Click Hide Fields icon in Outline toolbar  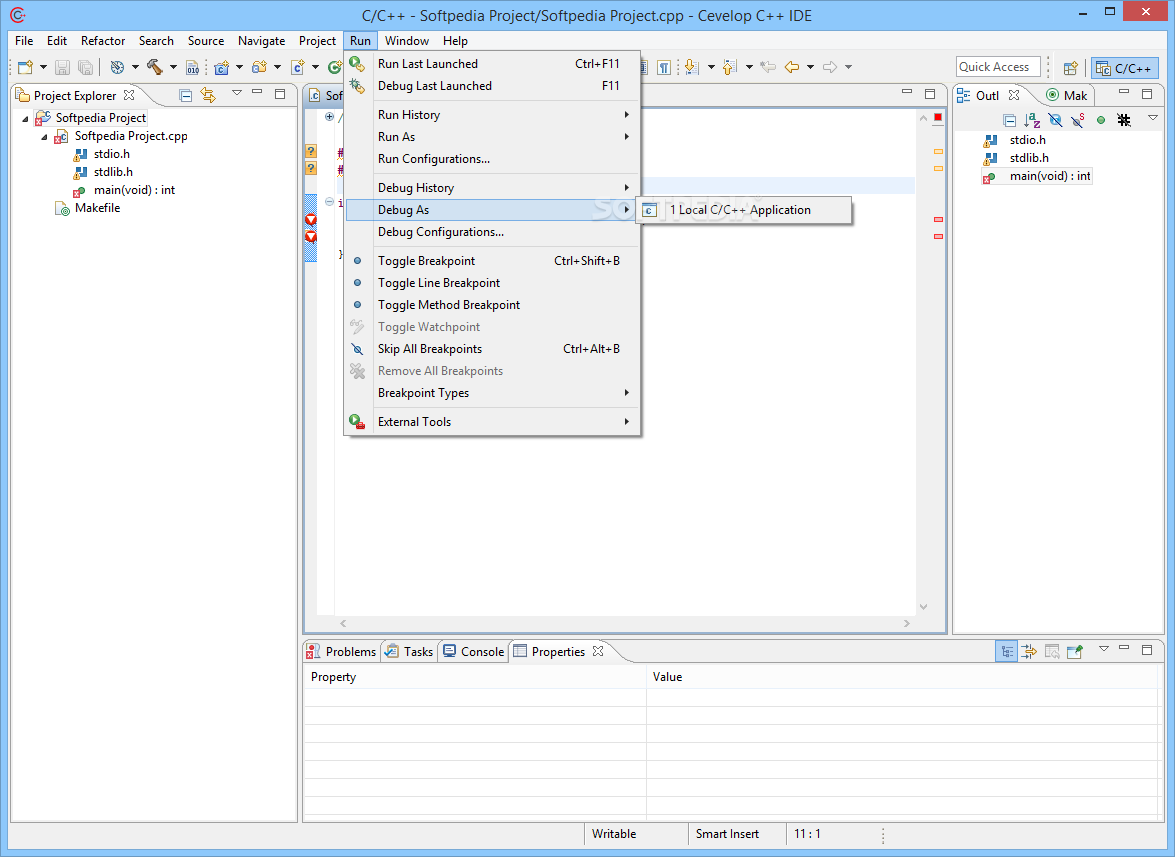pyautogui.click(x=1055, y=120)
